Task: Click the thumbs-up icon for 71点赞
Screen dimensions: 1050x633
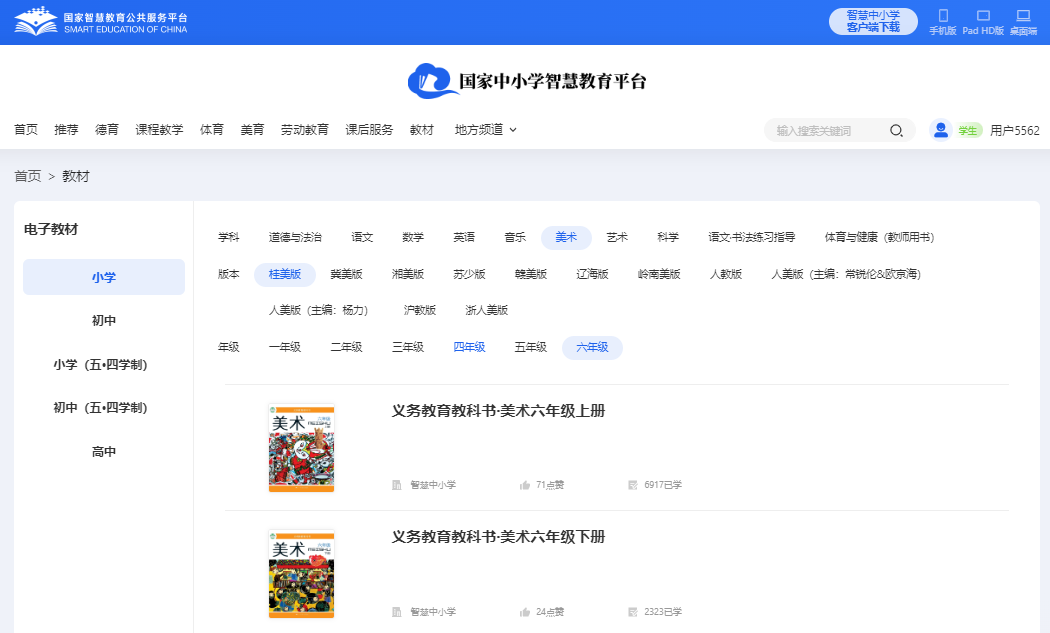Action: [x=525, y=485]
